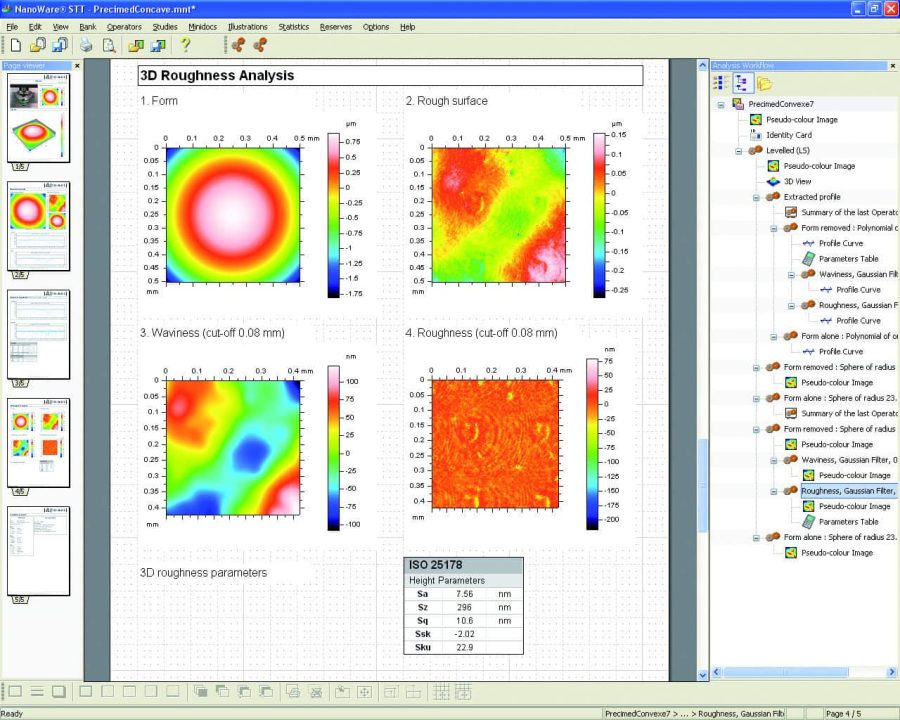Close the Analysis Workflow panel
This screenshot has width=900, height=720.
[892, 66]
